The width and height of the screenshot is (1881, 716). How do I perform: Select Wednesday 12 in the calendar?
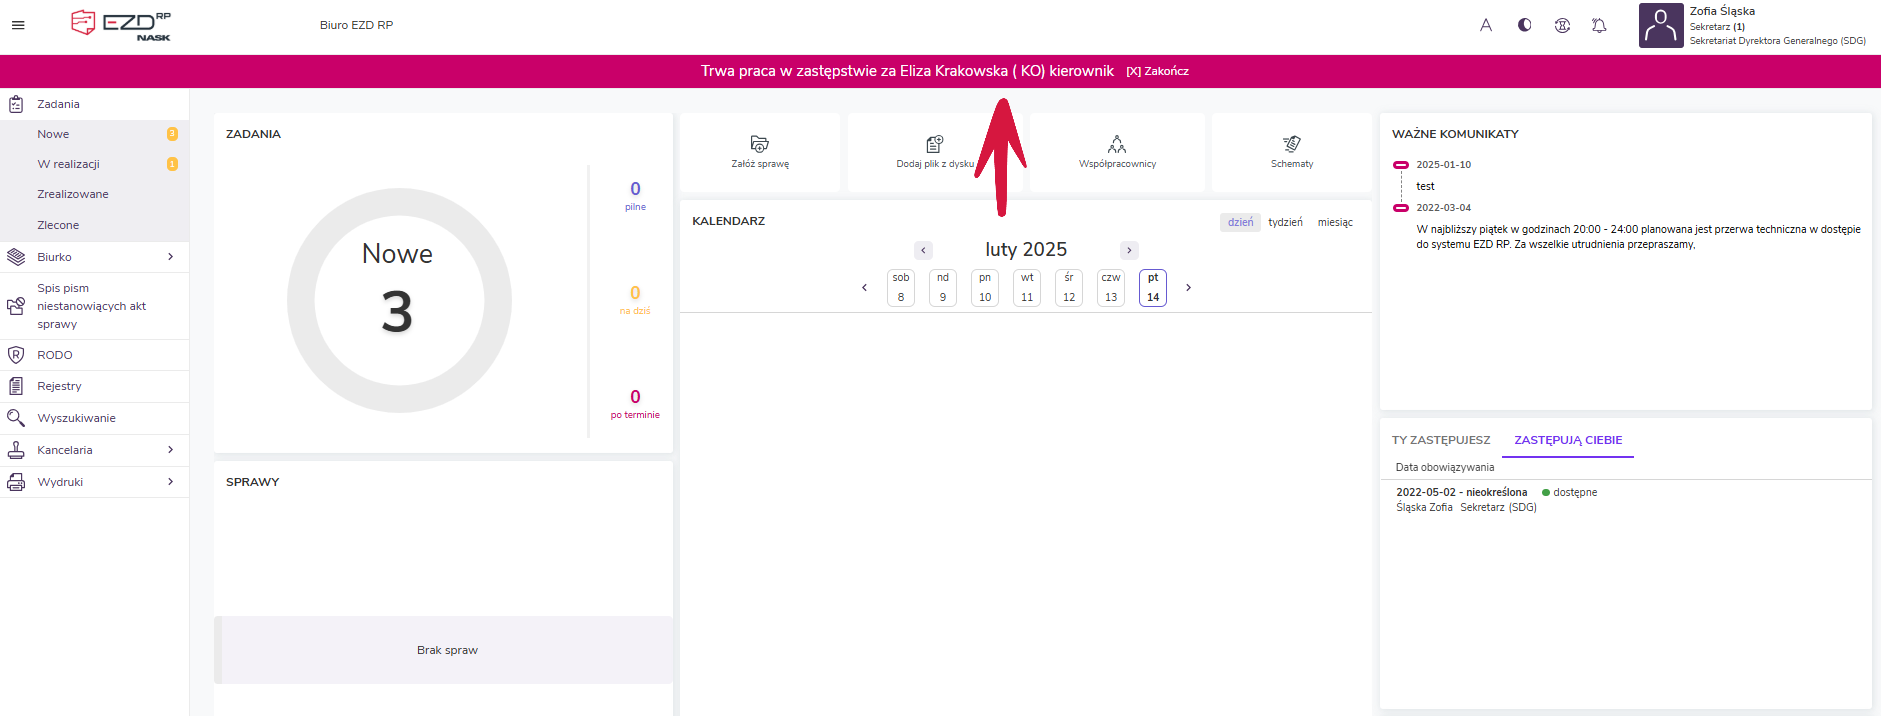pyautogui.click(x=1069, y=288)
